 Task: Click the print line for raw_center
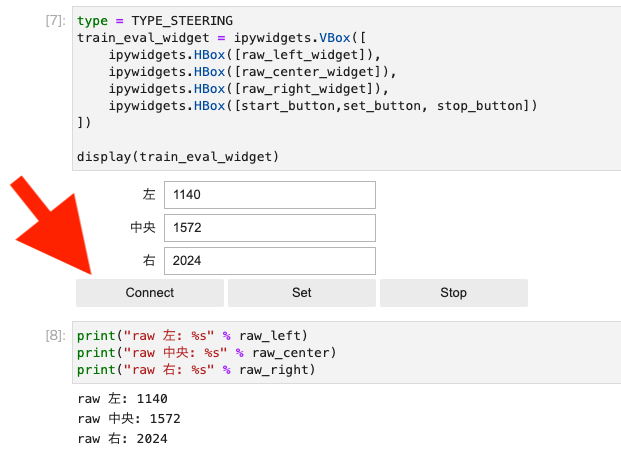tap(206, 353)
